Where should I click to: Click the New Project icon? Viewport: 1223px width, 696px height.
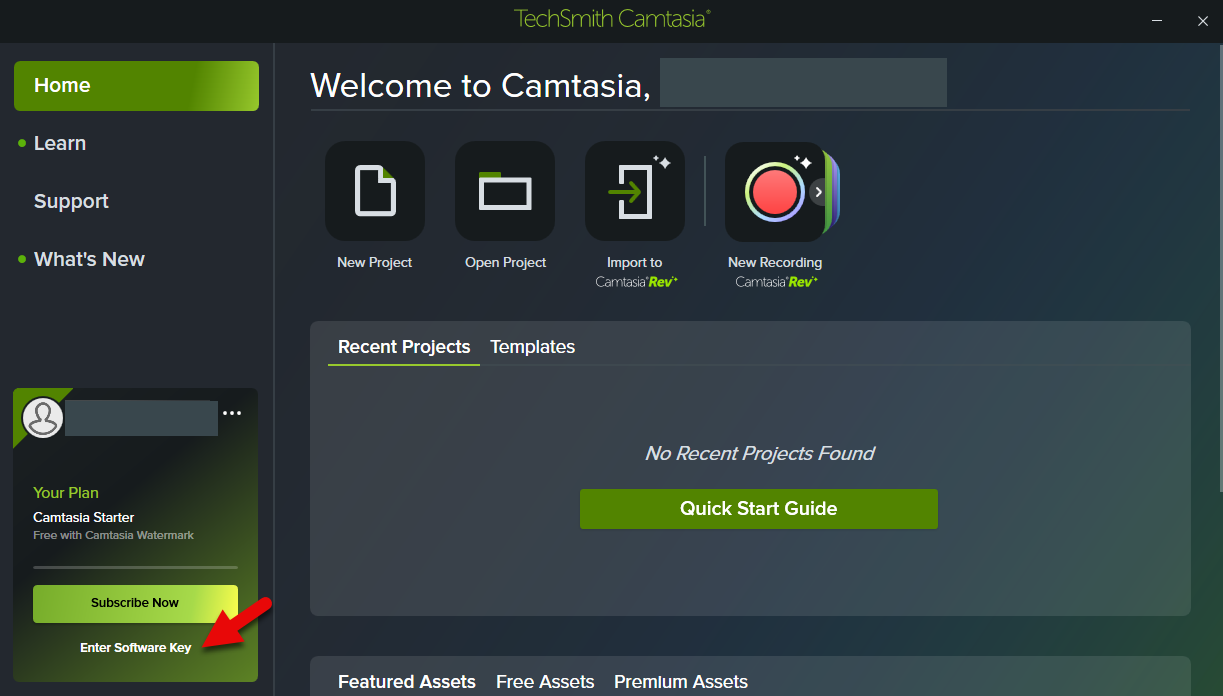pos(375,191)
